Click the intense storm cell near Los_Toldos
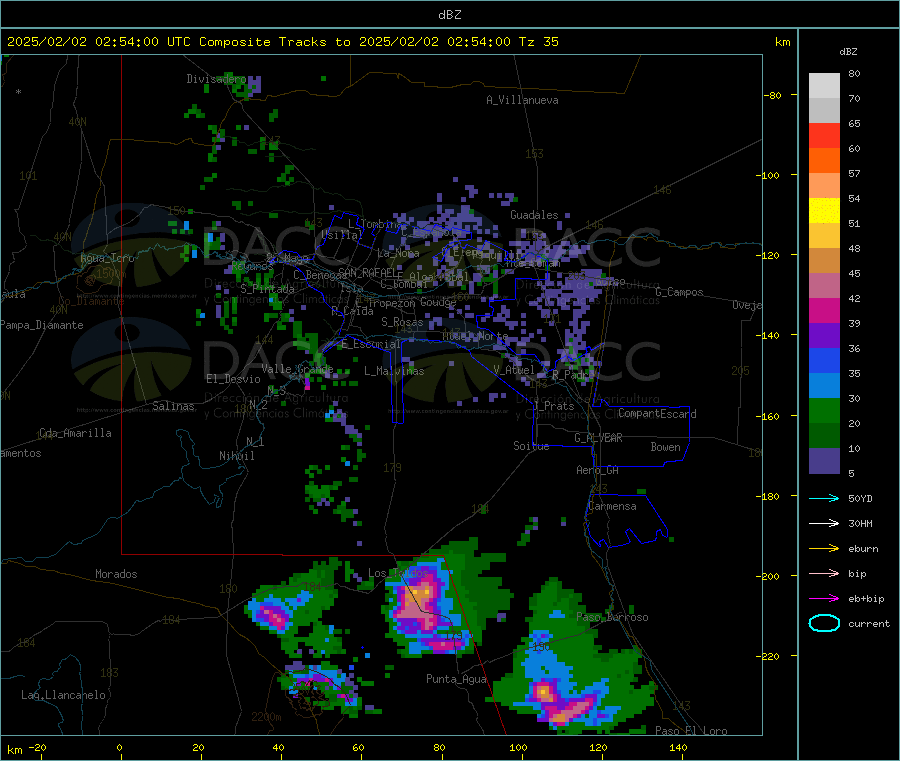900x761 pixels. pos(419,603)
